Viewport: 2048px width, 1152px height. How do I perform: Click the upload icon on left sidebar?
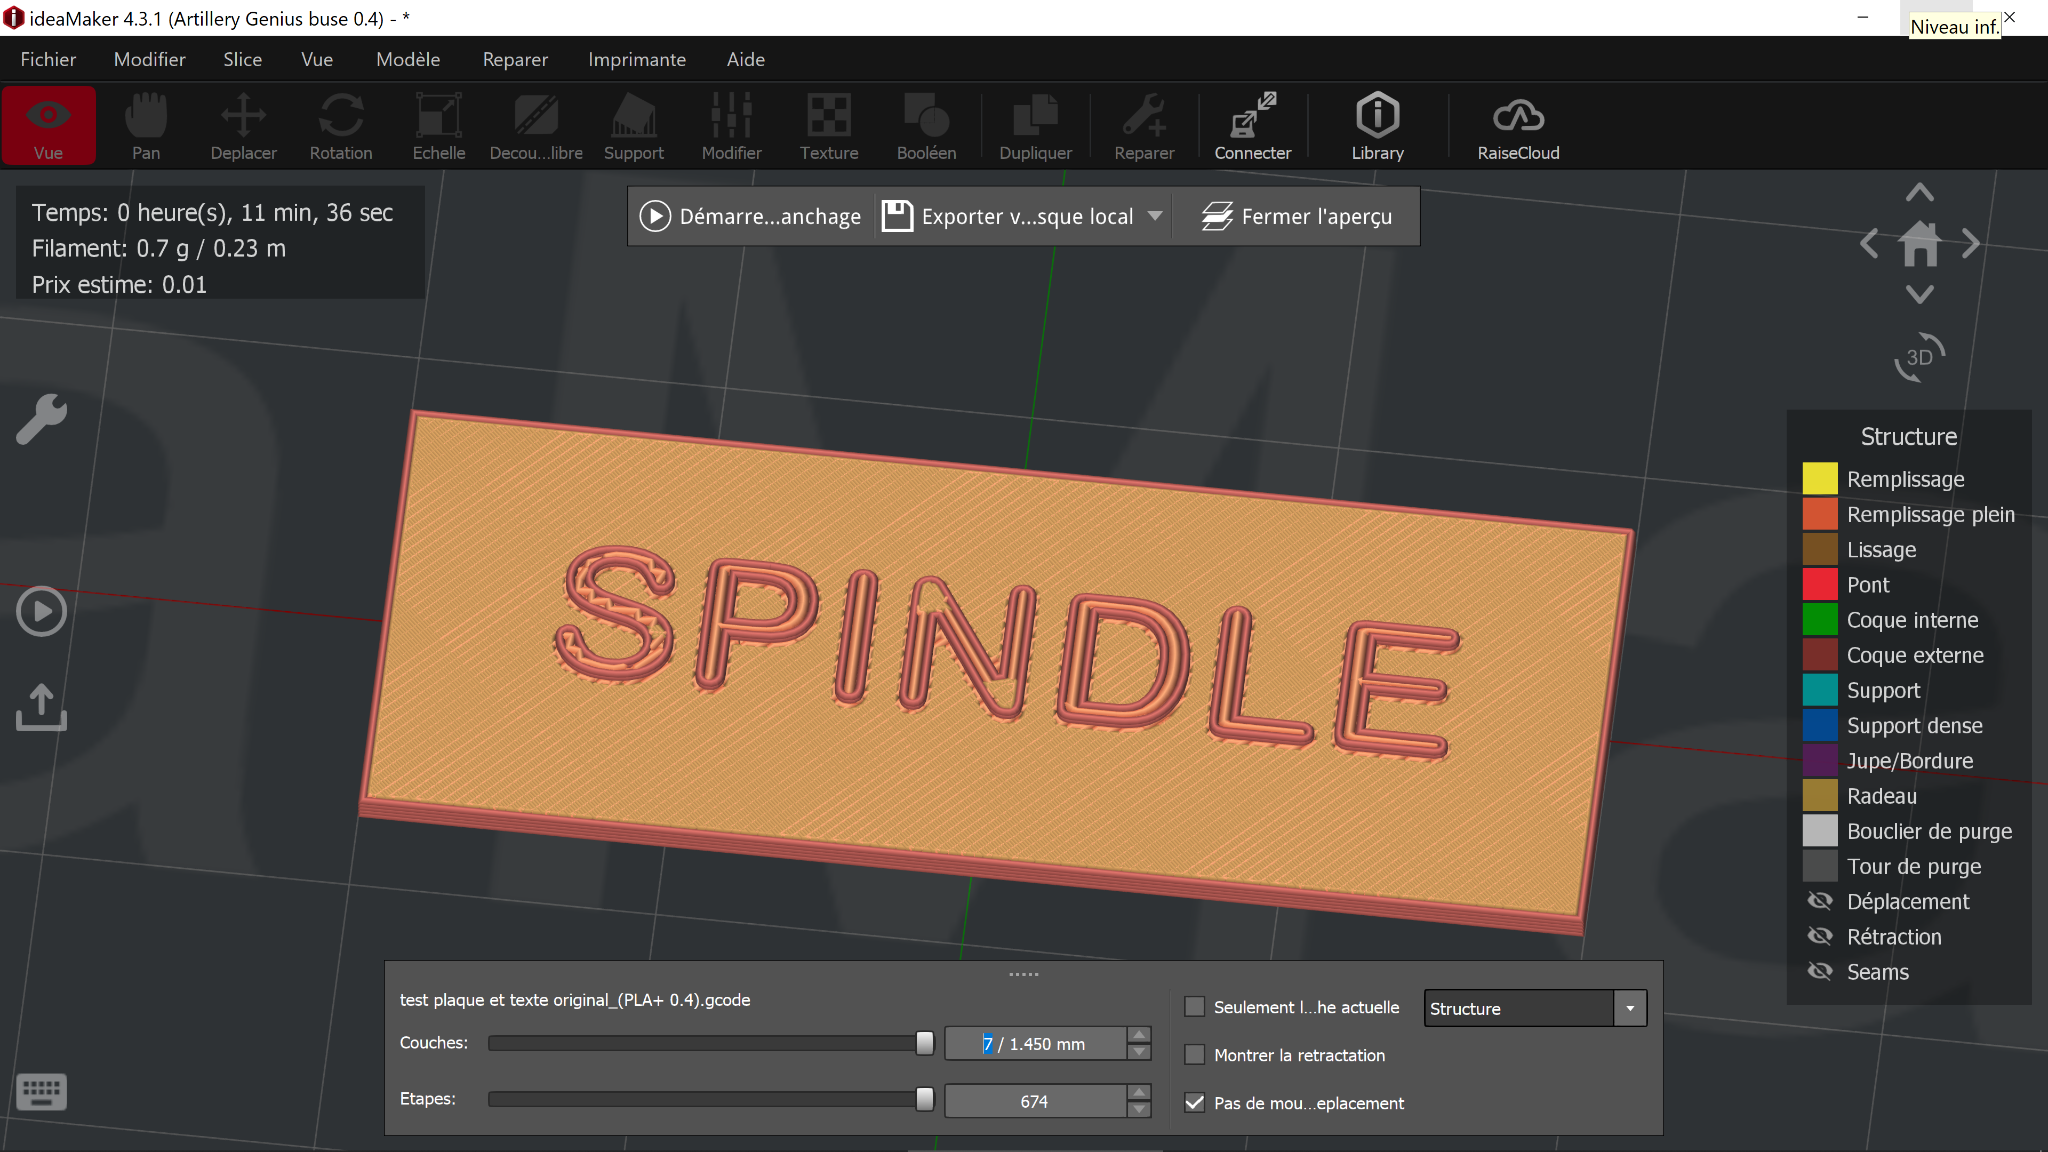pyautogui.click(x=42, y=707)
